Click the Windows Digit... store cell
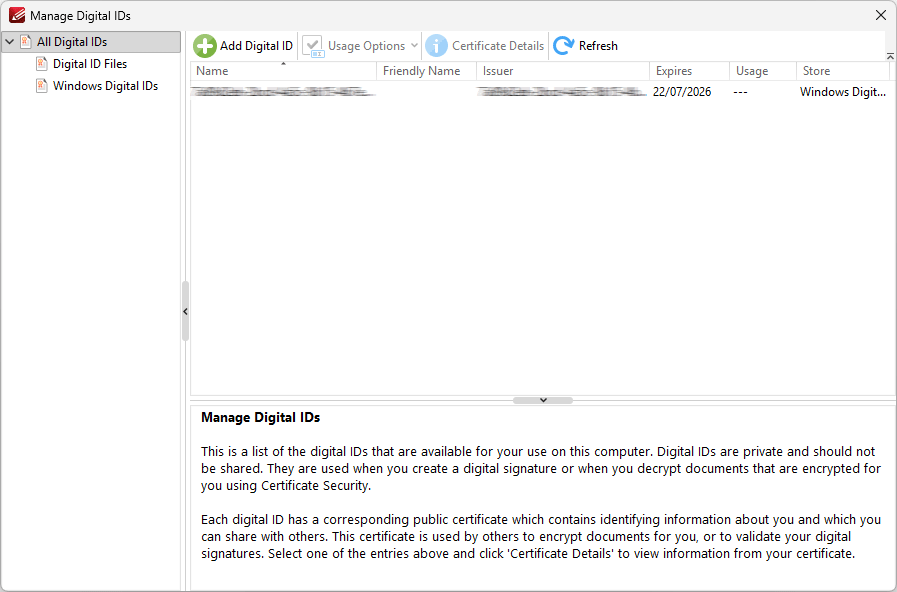The width and height of the screenshot is (897, 592). click(x=843, y=92)
